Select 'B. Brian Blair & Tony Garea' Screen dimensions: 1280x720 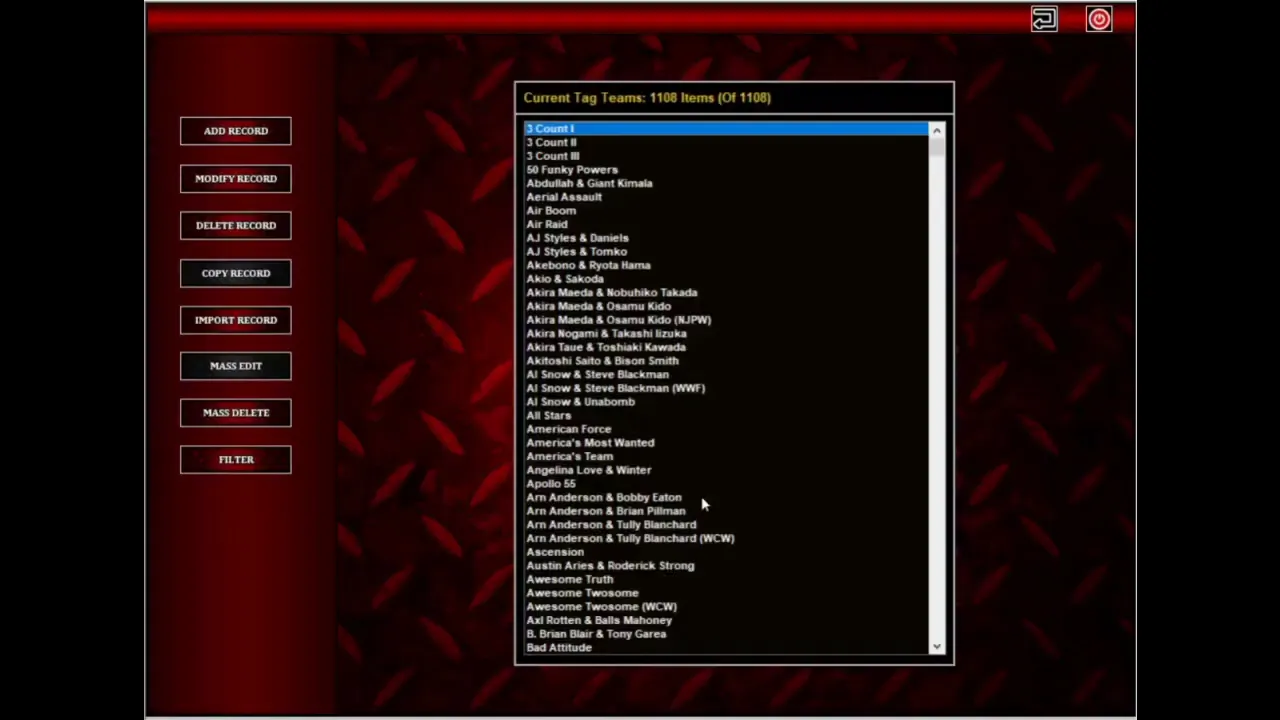(x=727, y=634)
